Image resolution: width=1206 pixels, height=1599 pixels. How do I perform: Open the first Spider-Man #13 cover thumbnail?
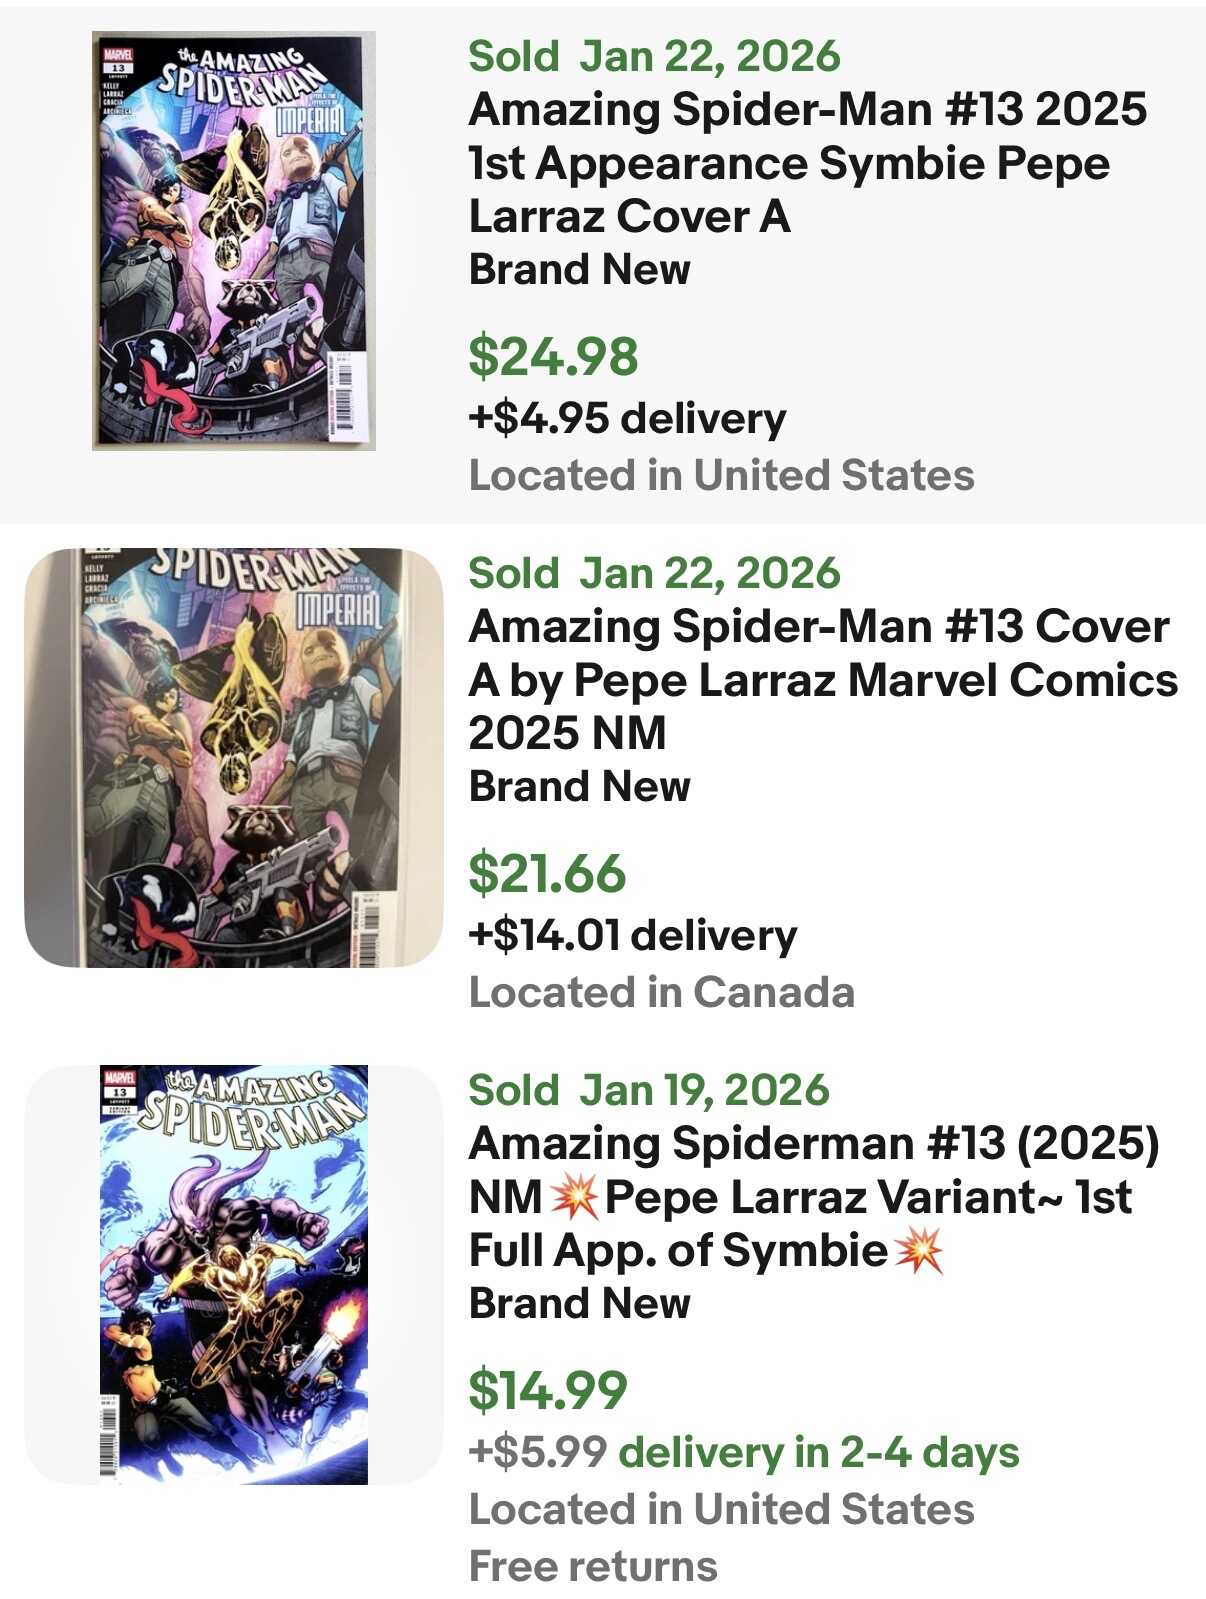234,241
